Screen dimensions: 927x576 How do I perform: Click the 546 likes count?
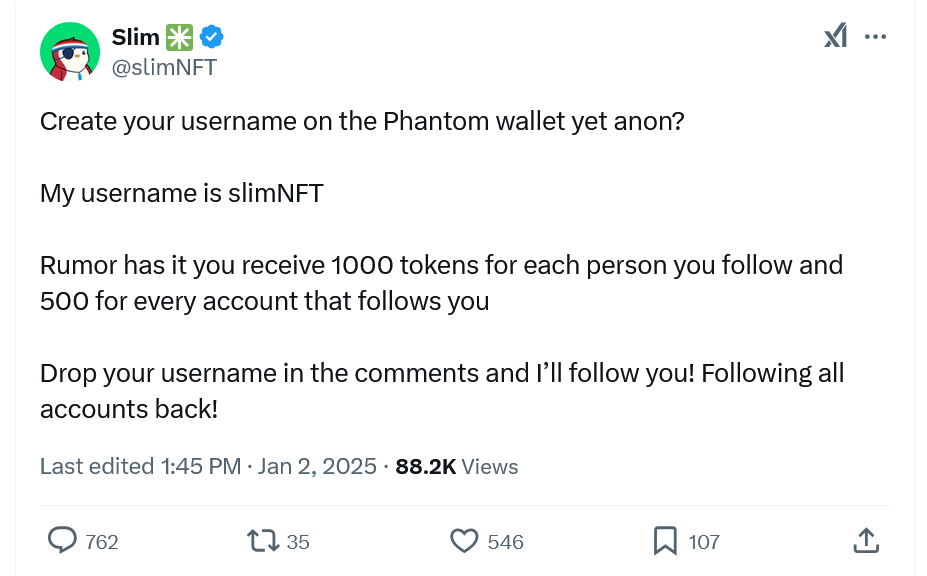click(x=505, y=542)
